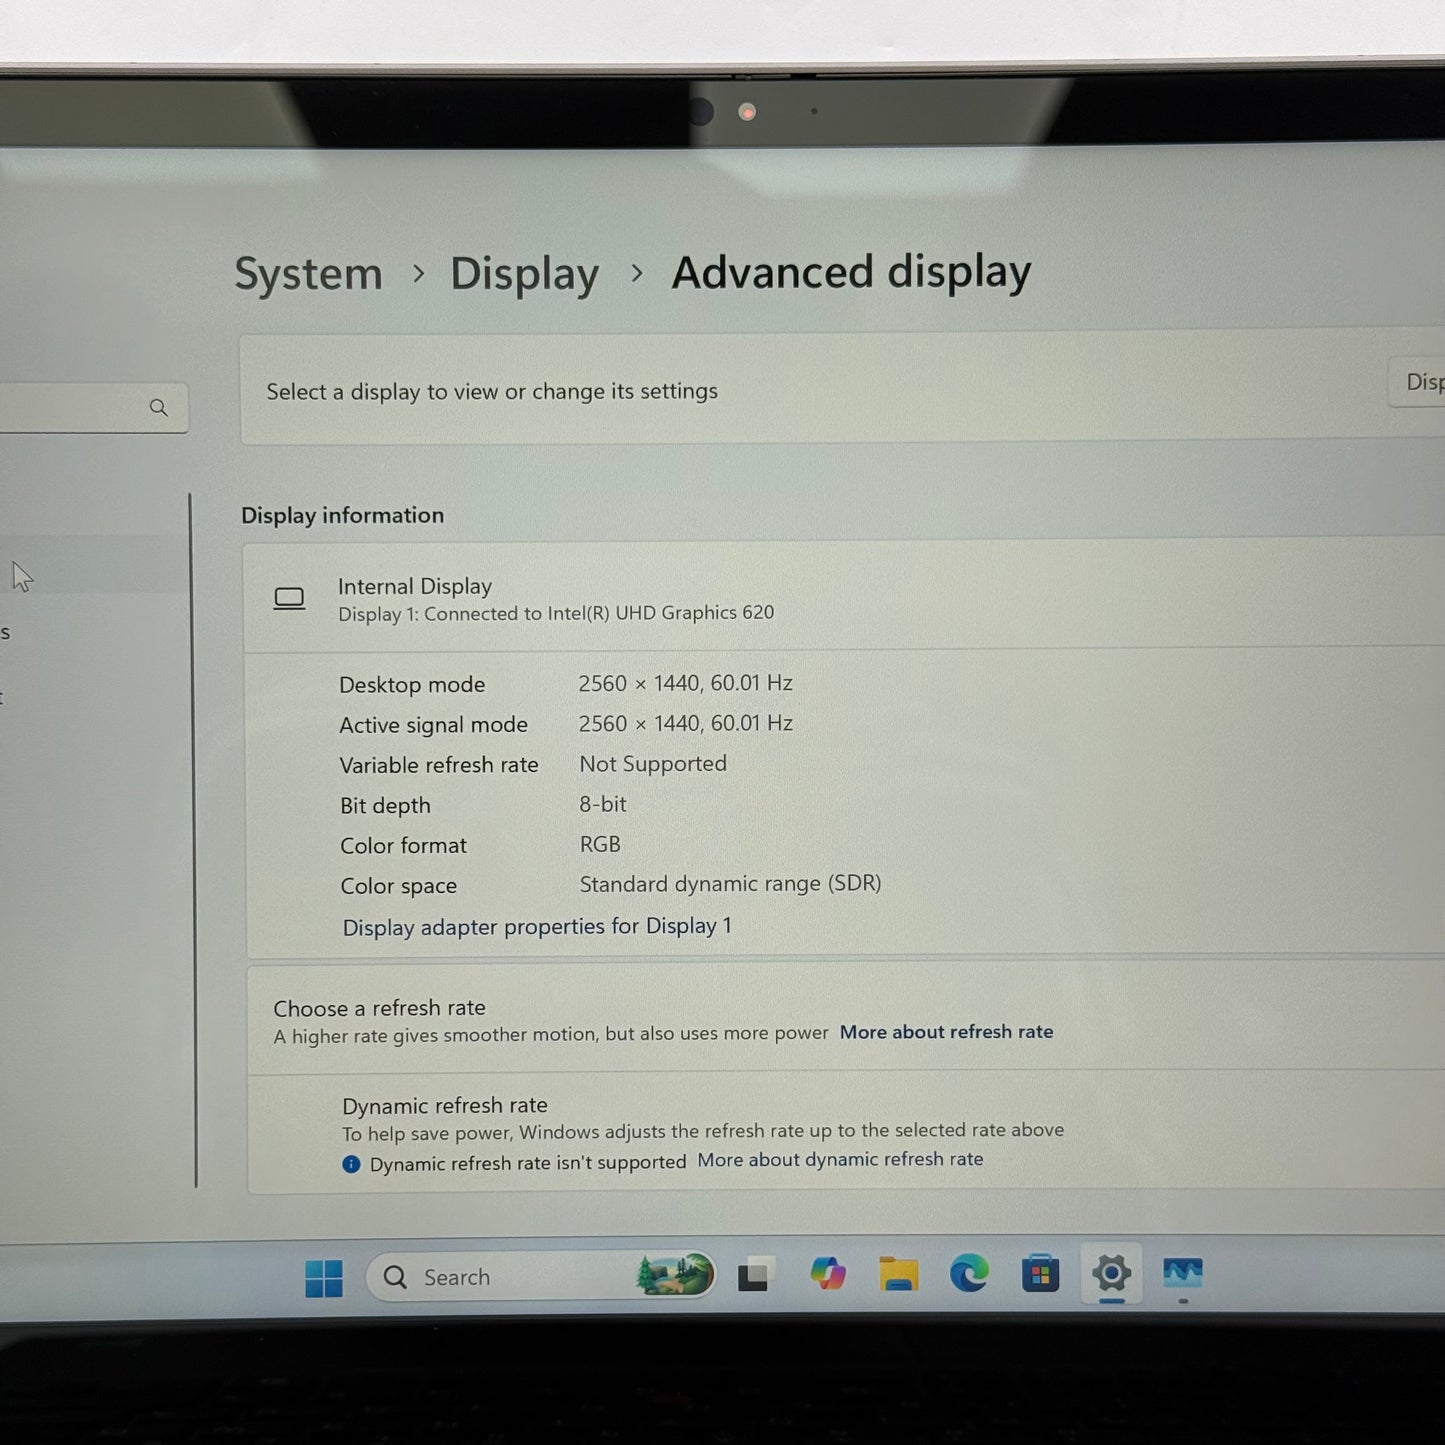Open the display selector dropdown
This screenshot has width=1445, height=1445.
(1417, 382)
